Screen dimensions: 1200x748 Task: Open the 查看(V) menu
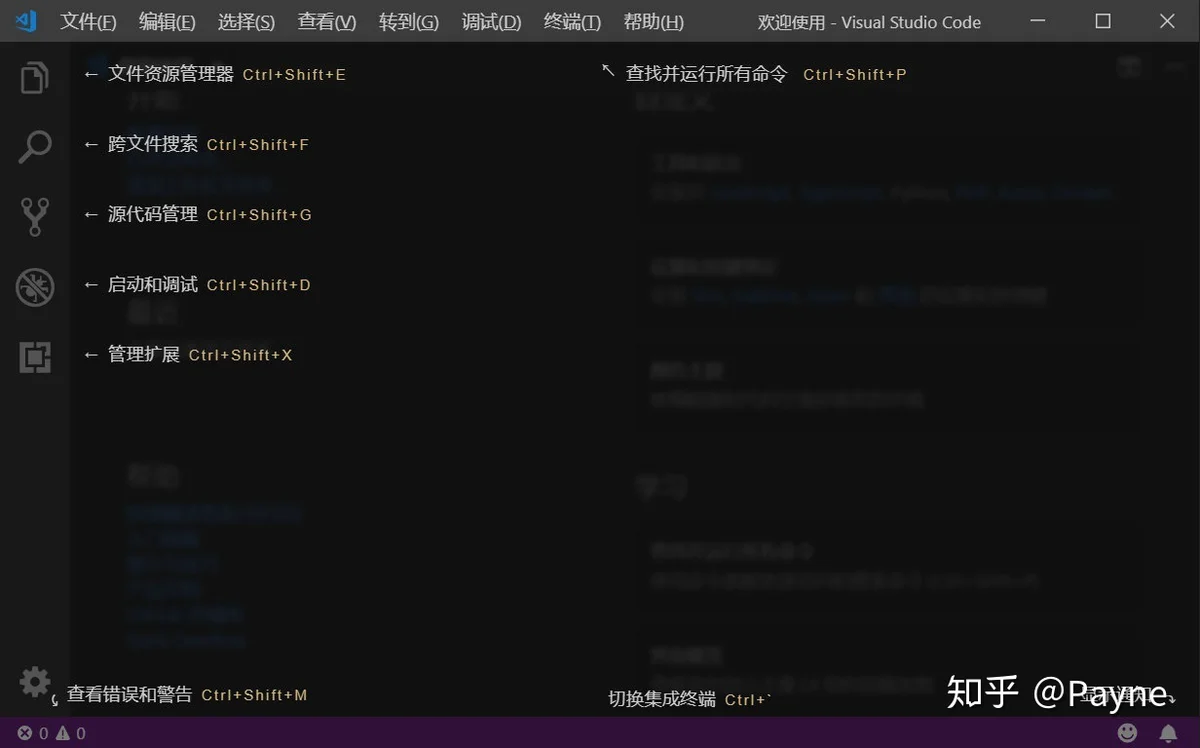click(327, 22)
